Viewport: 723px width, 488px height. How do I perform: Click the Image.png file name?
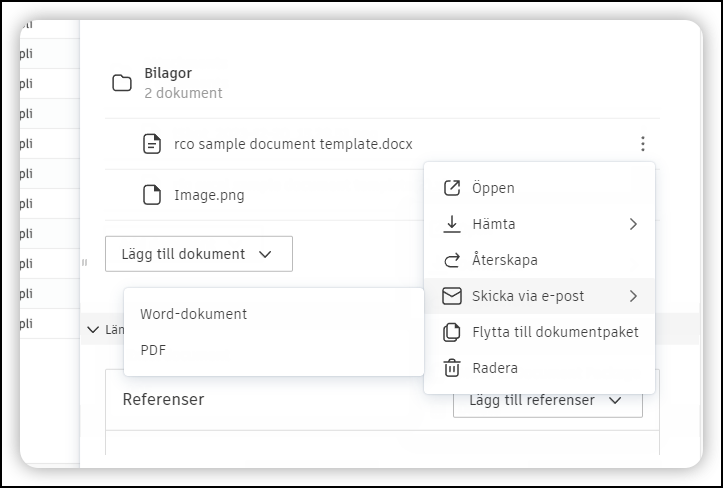point(209,195)
